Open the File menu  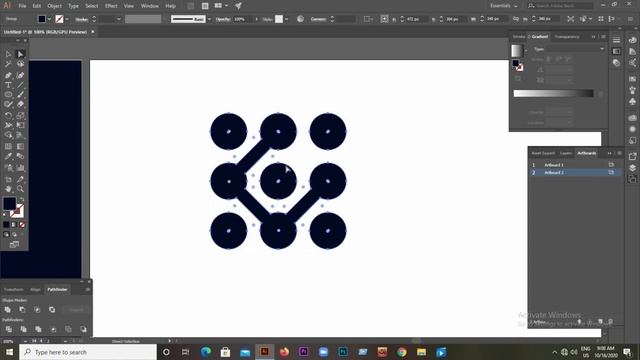point(22,6)
